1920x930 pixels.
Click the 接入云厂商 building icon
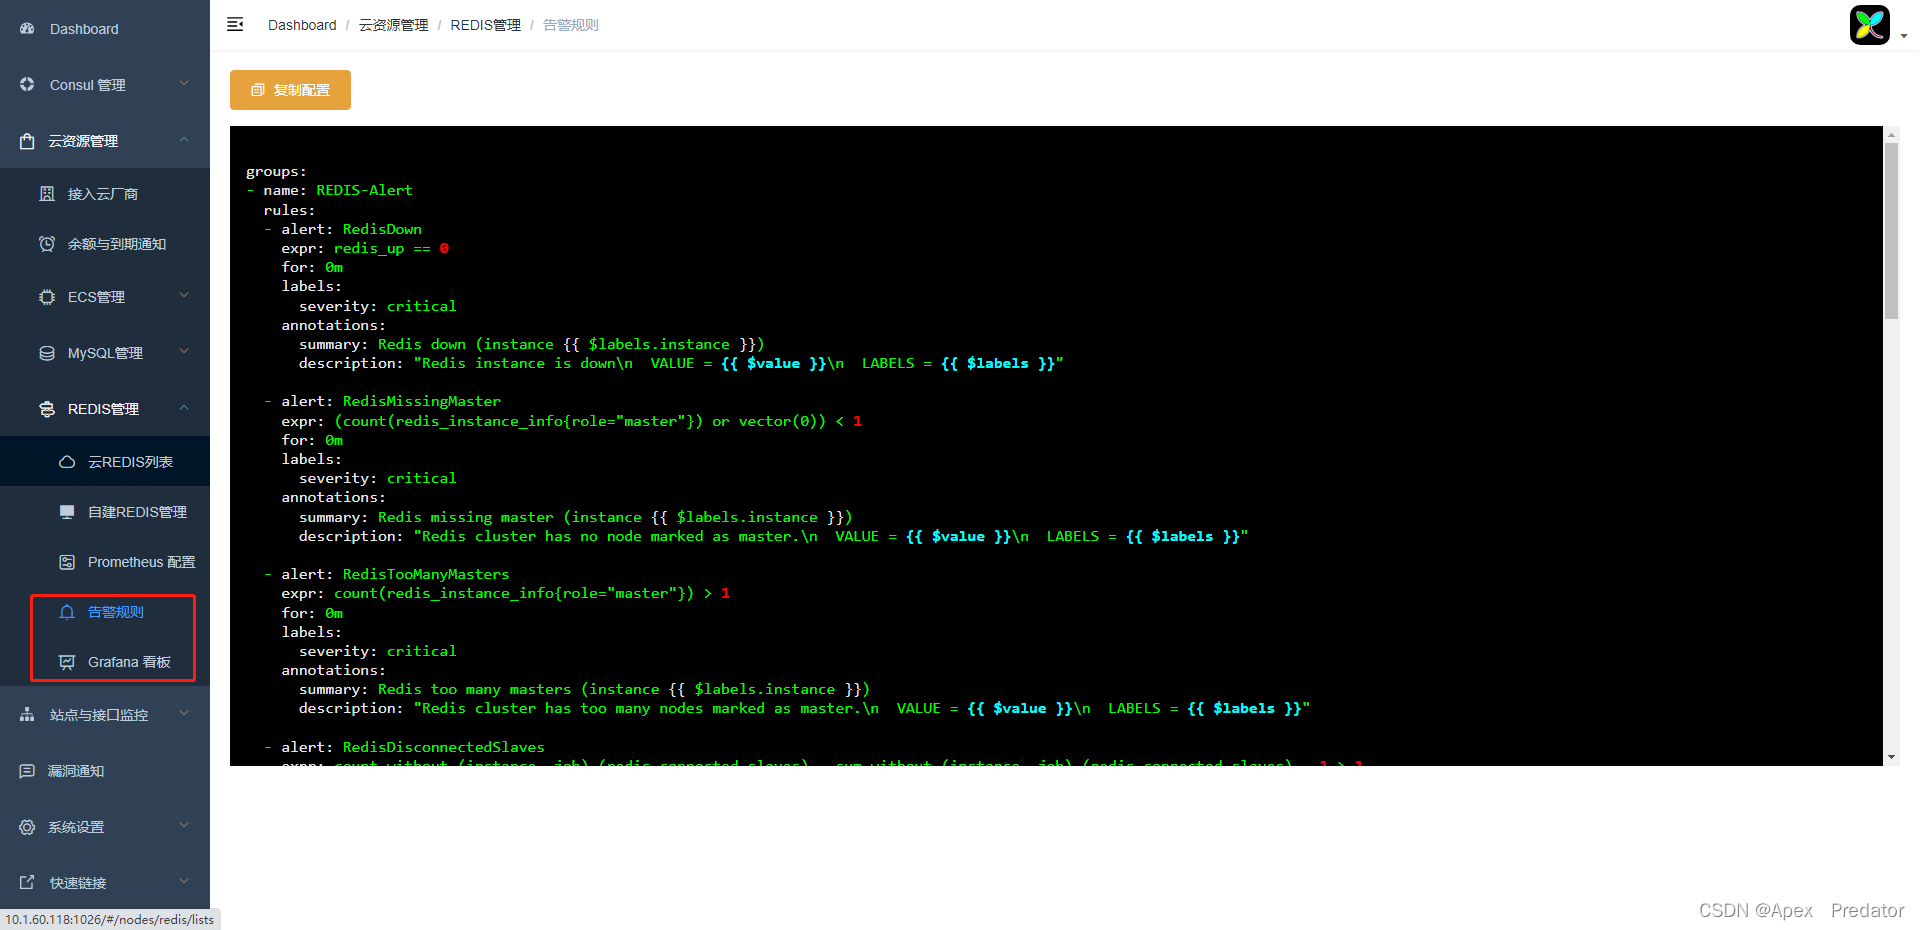[x=47, y=194]
